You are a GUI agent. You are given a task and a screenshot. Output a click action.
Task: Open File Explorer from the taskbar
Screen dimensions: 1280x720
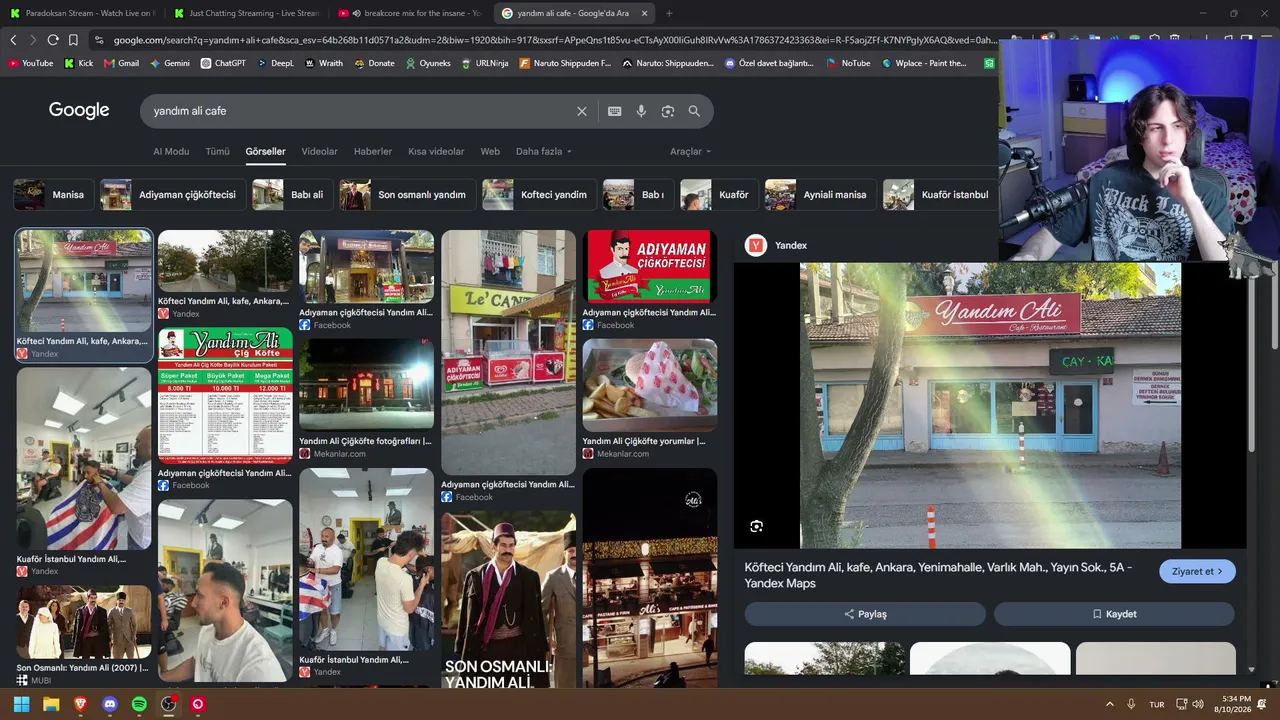(x=51, y=704)
